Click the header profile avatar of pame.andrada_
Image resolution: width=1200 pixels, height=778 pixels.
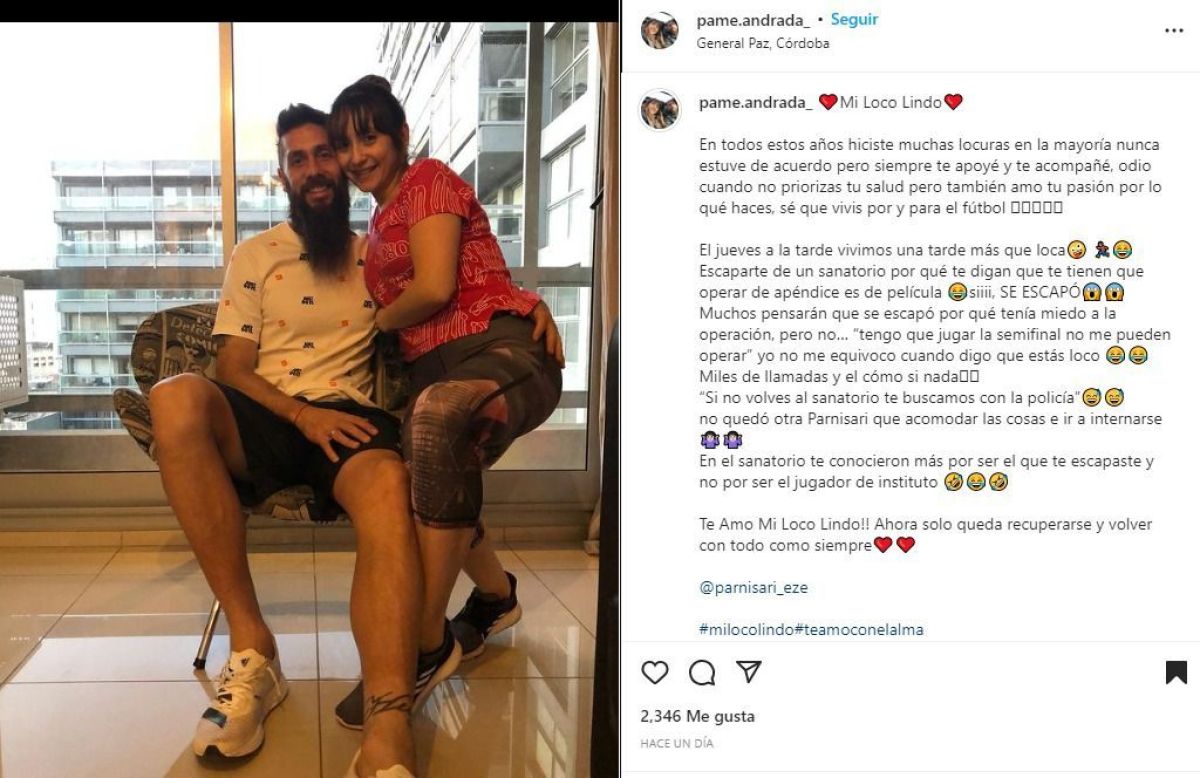659,30
